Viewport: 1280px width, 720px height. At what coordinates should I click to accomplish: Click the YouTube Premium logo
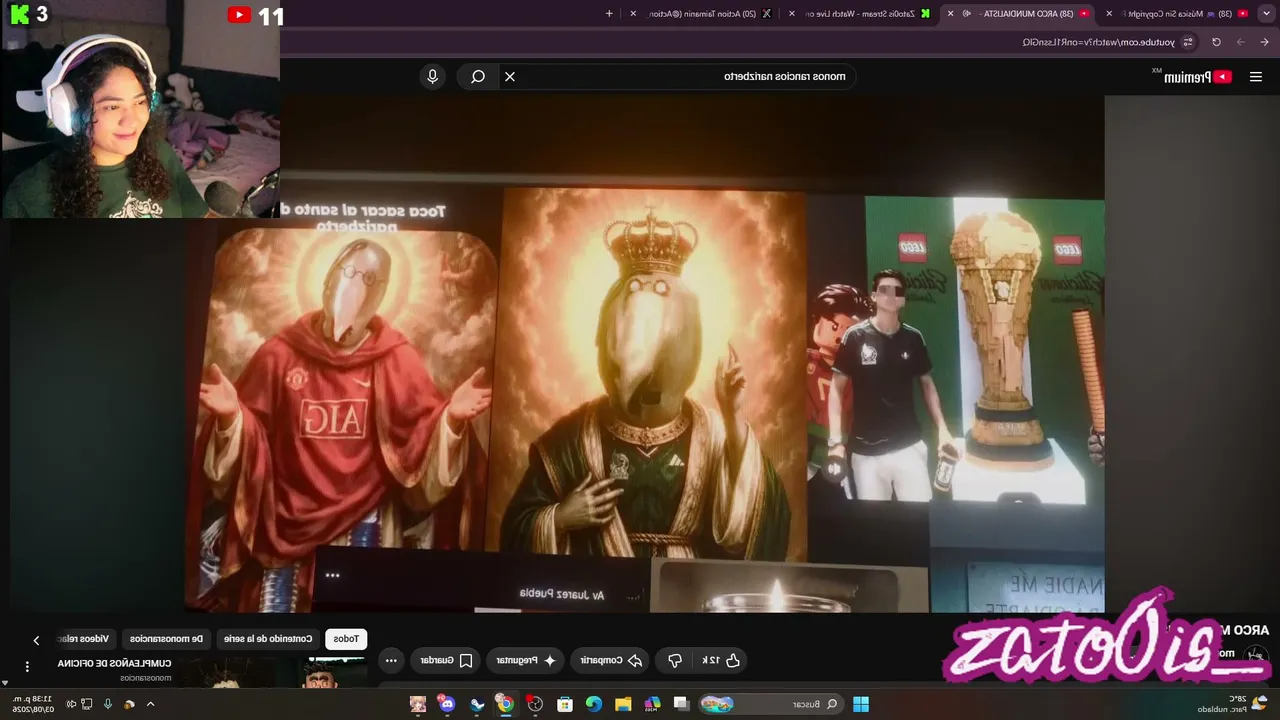click(x=1197, y=77)
